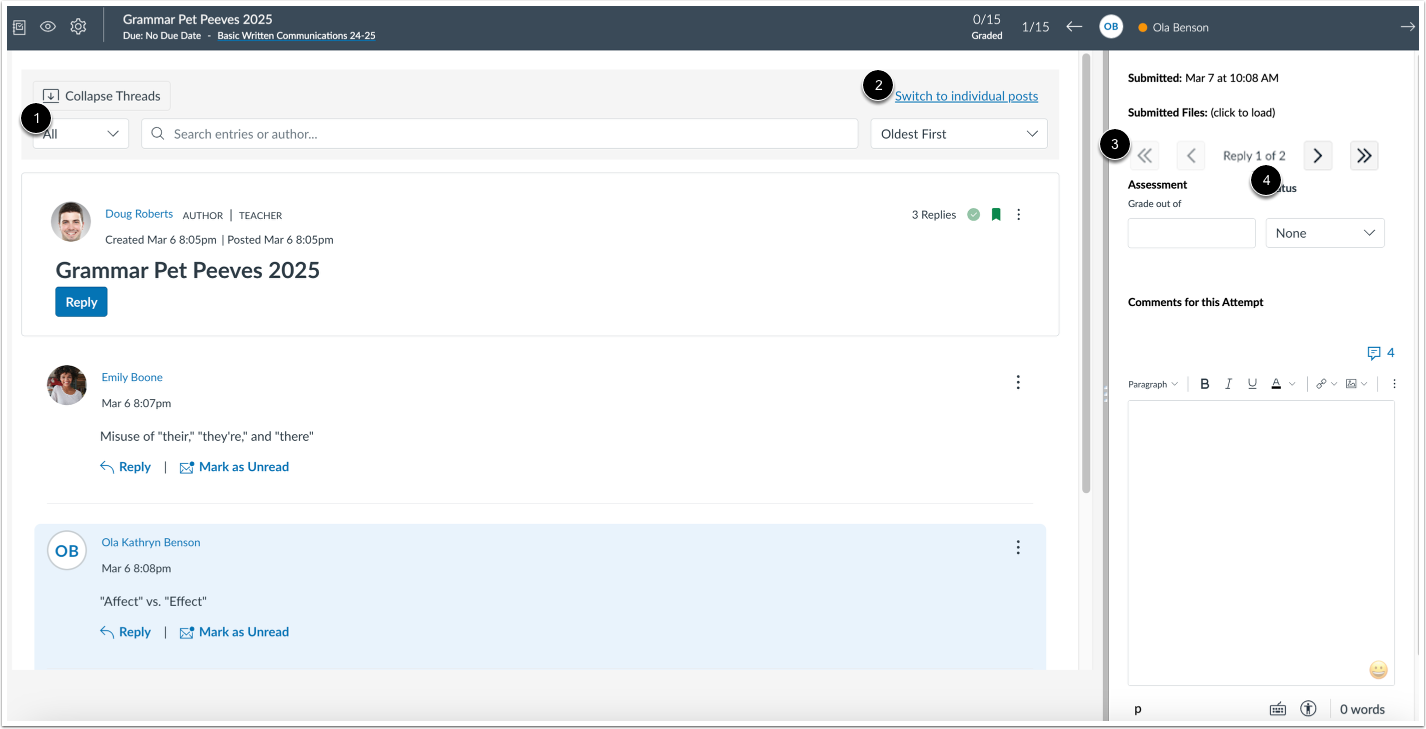Click Basic Written Communications 24-25 course link

point(297,35)
